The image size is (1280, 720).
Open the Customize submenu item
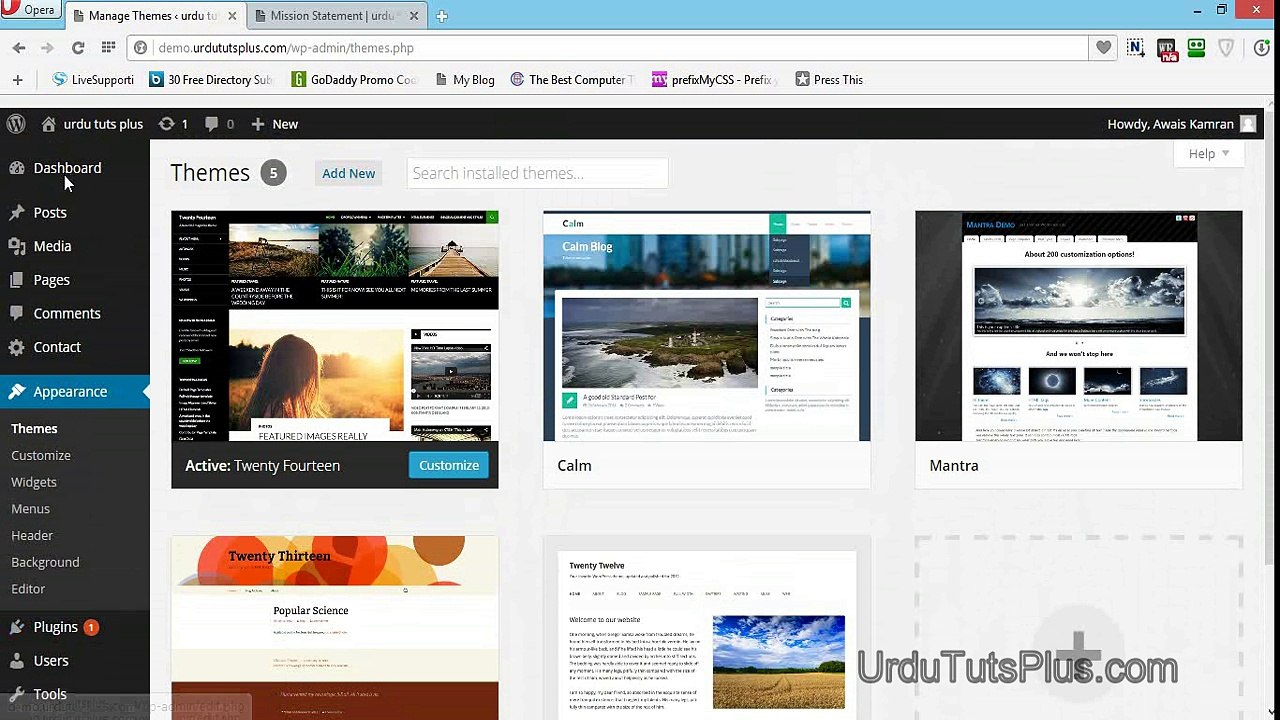click(41, 455)
